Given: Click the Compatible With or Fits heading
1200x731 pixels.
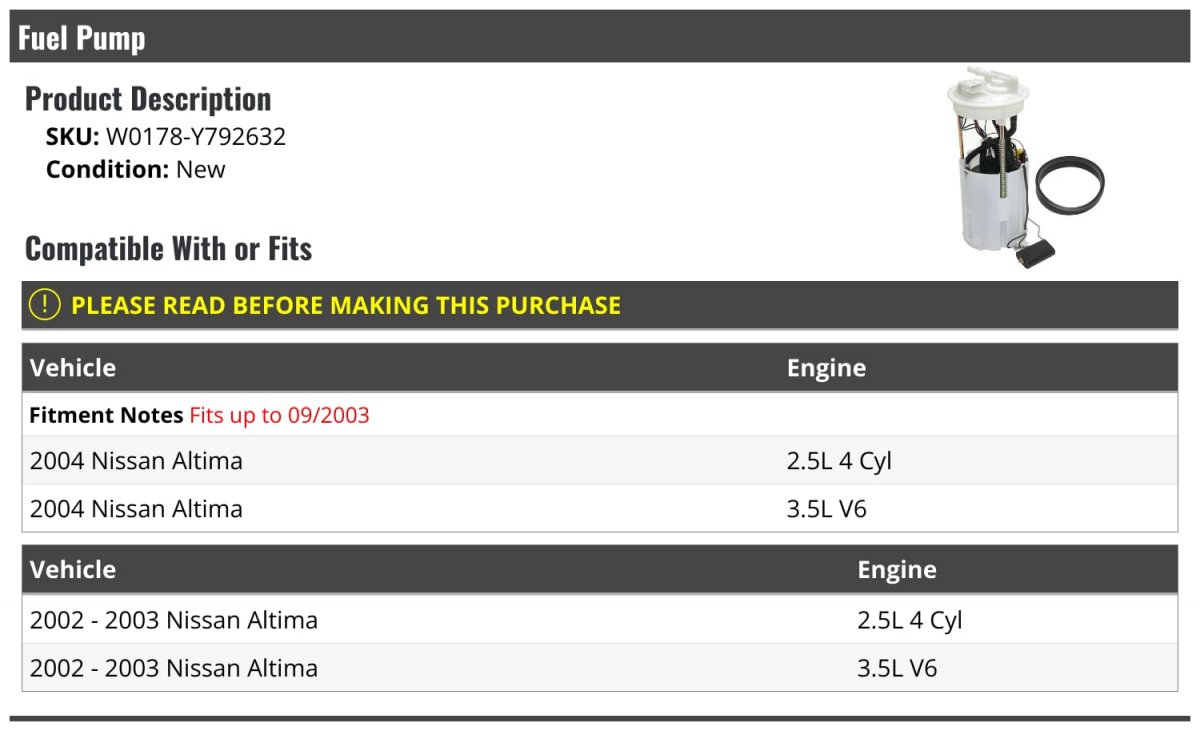Looking at the screenshot, I should coord(168,248).
